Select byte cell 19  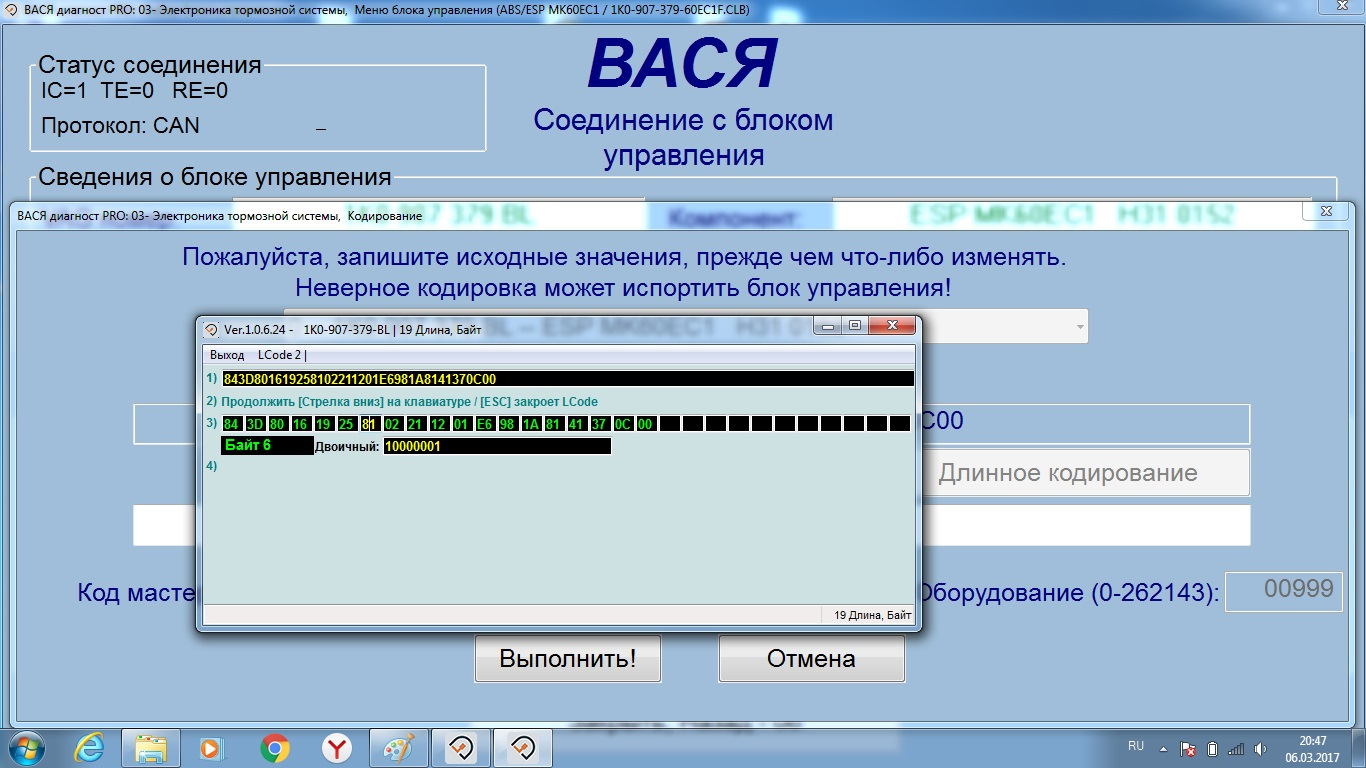coord(324,424)
